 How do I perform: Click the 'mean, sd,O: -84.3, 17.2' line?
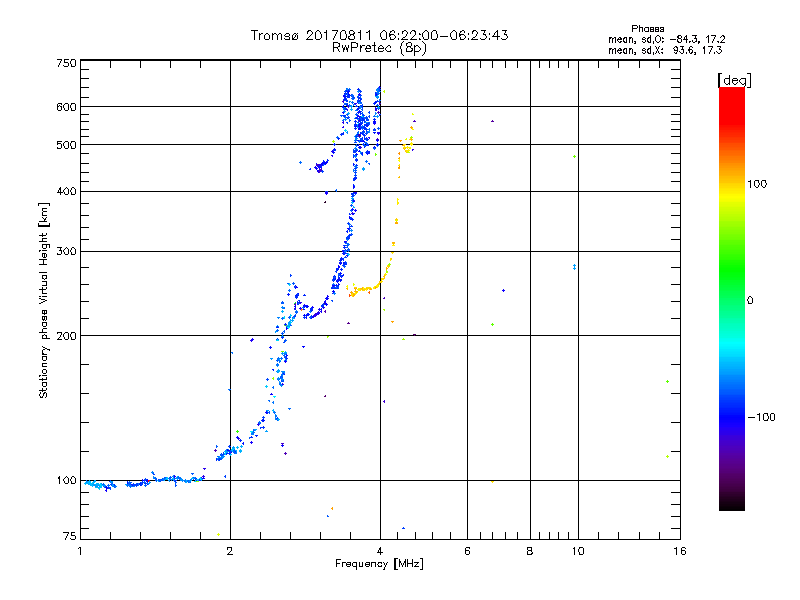pyautogui.click(x=666, y=39)
